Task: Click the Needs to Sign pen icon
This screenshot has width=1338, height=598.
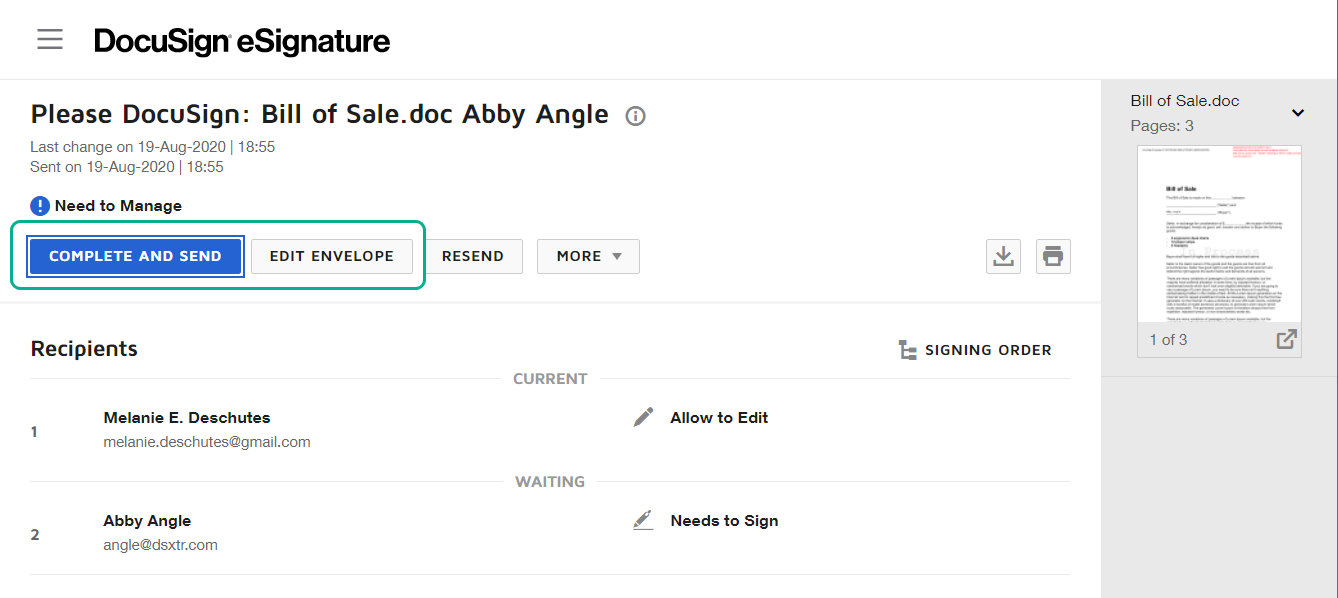Action: pos(643,521)
